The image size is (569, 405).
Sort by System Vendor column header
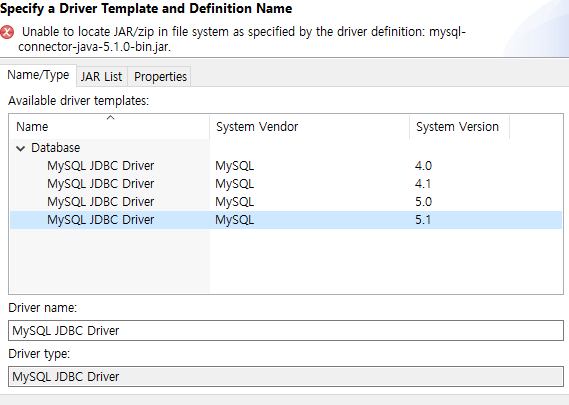[310, 127]
